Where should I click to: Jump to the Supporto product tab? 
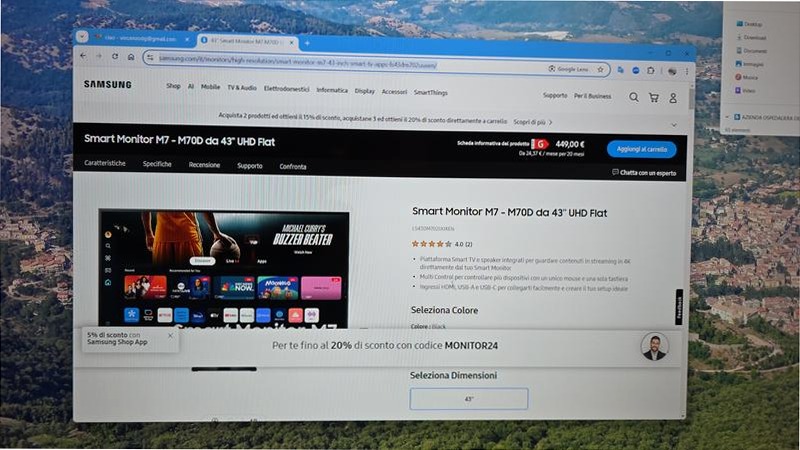pyautogui.click(x=250, y=166)
